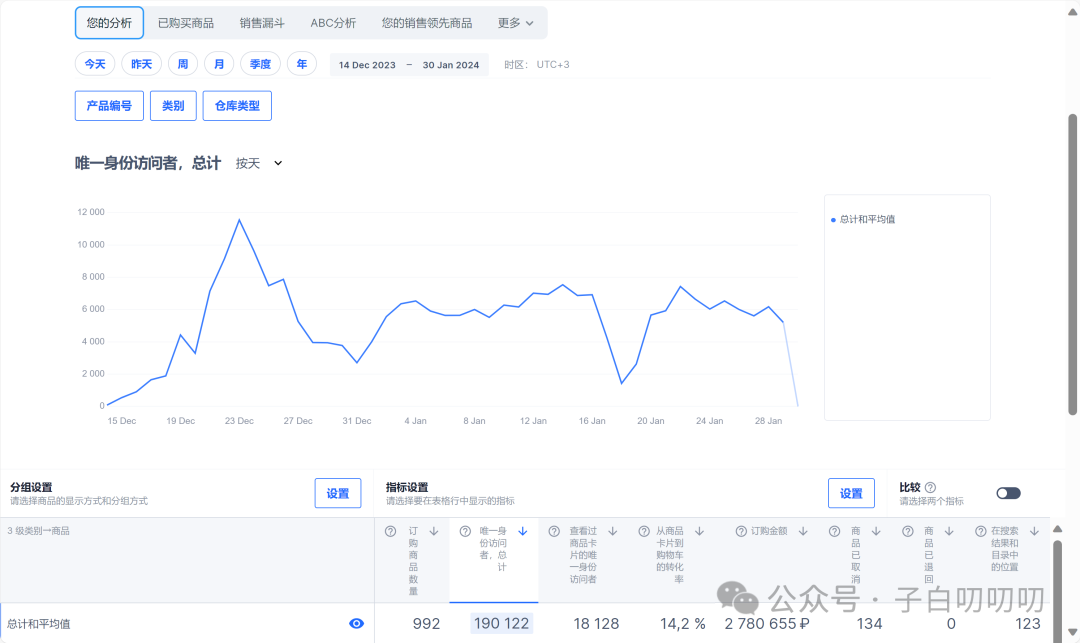Image resolution: width=1080 pixels, height=643 pixels.
Task: Sort the 在搜索结果和目录中的位置 column
Action: [1035, 530]
